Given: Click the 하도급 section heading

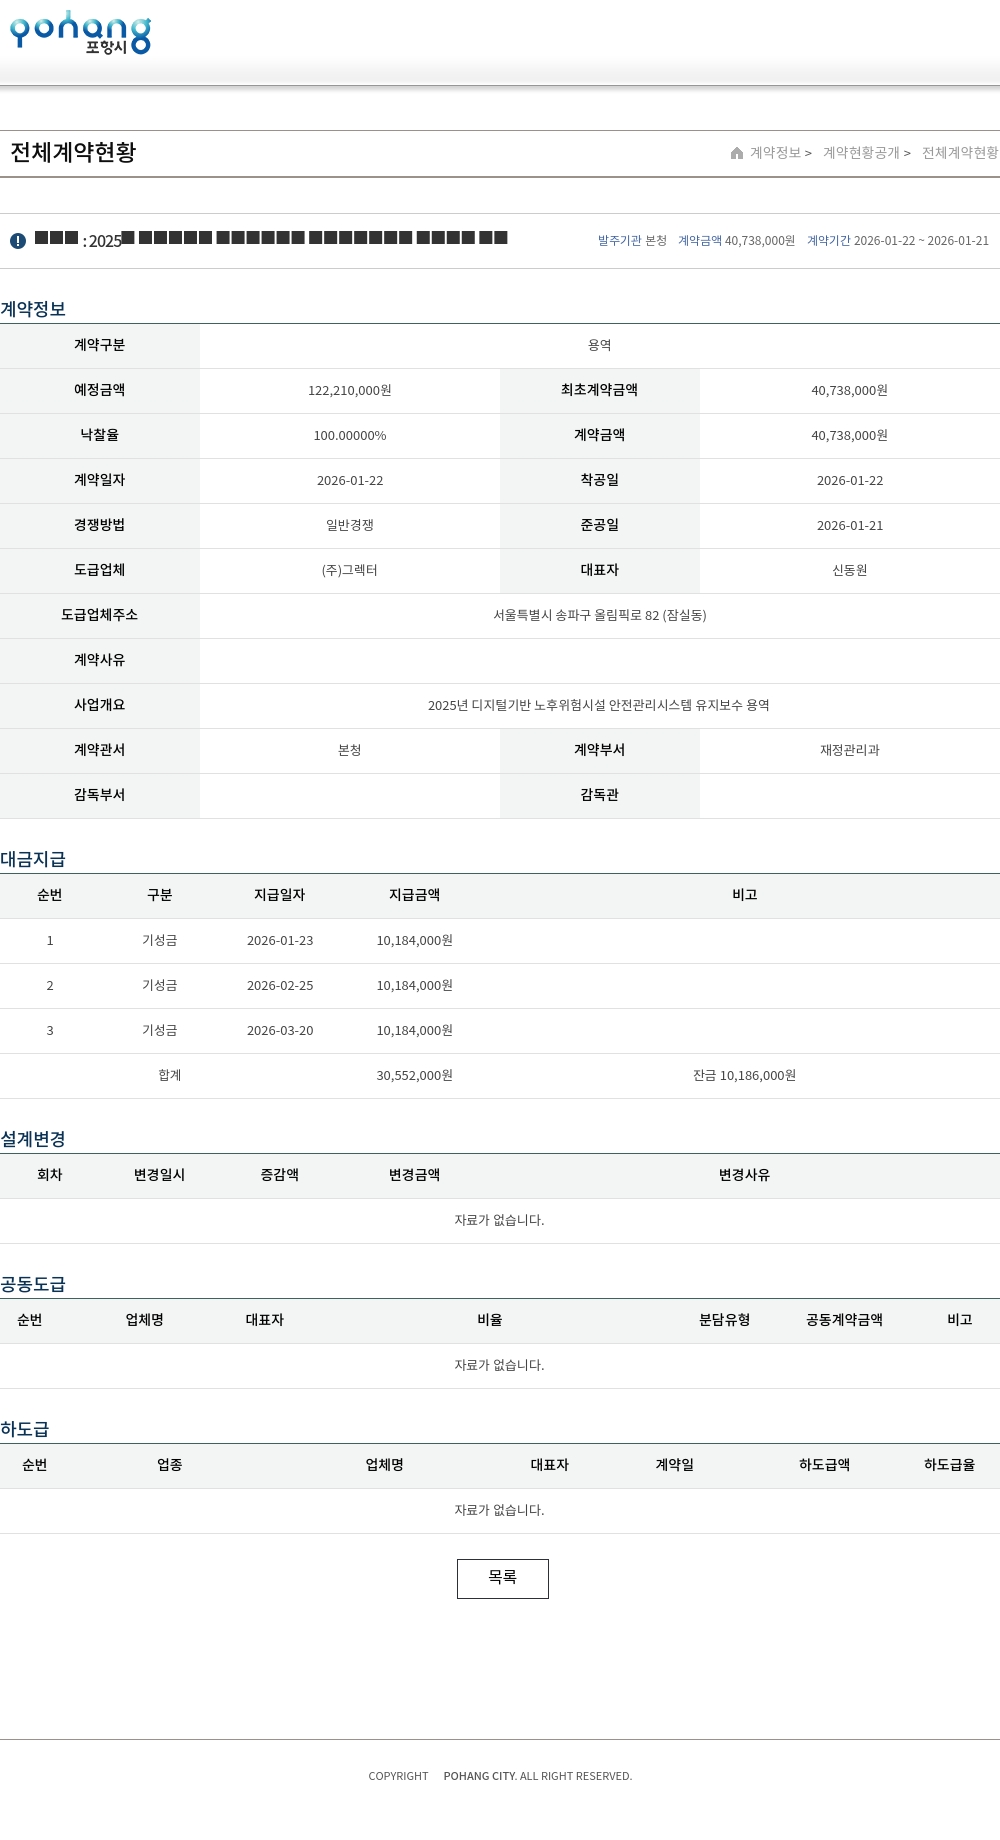Looking at the screenshot, I should (x=25, y=1429).
